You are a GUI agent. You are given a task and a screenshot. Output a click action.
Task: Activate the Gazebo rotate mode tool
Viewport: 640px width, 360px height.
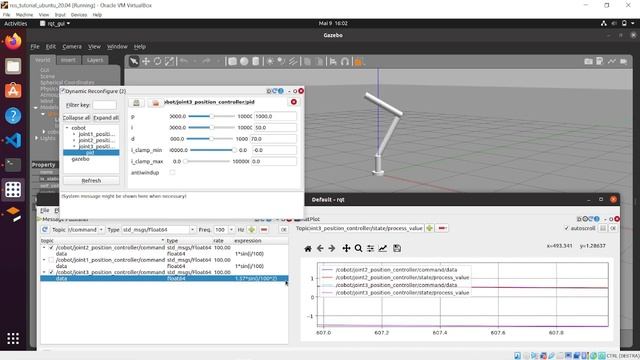coord(158,61)
